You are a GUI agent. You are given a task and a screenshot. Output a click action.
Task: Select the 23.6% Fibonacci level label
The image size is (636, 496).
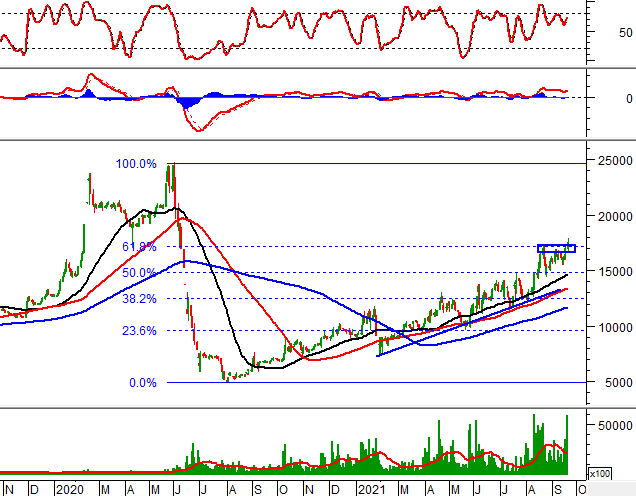(x=139, y=331)
